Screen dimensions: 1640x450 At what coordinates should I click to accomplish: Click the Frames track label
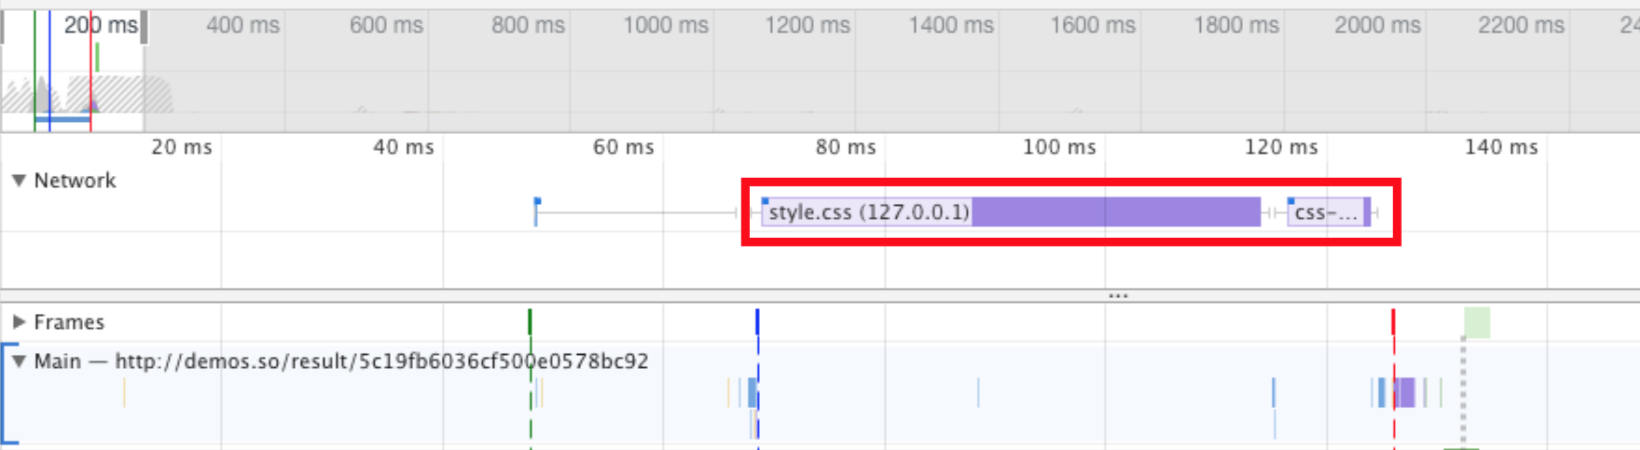point(69,322)
